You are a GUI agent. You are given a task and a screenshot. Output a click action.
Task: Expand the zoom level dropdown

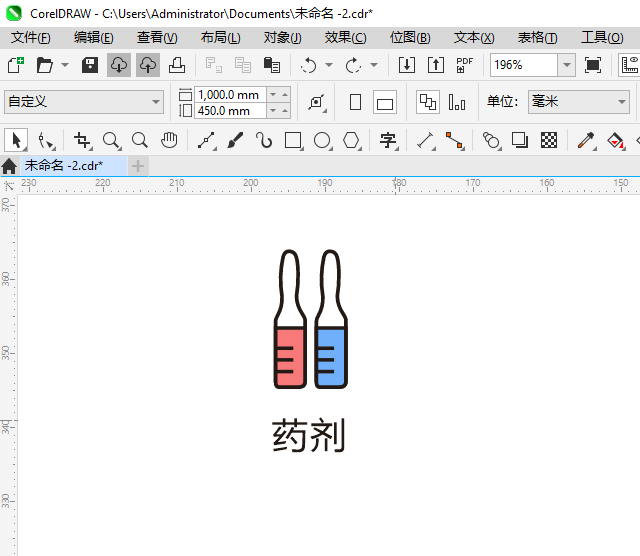[x=567, y=65]
